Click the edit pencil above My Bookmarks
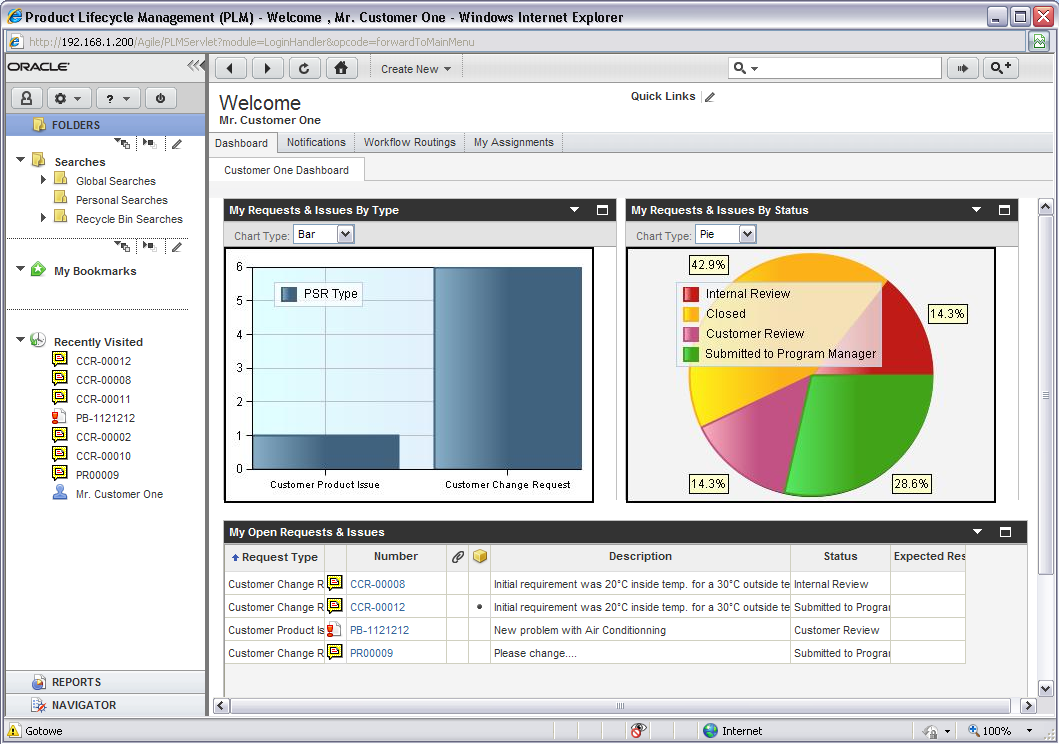This screenshot has height=744, width=1059. pyautogui.click(x=177, y=247)
